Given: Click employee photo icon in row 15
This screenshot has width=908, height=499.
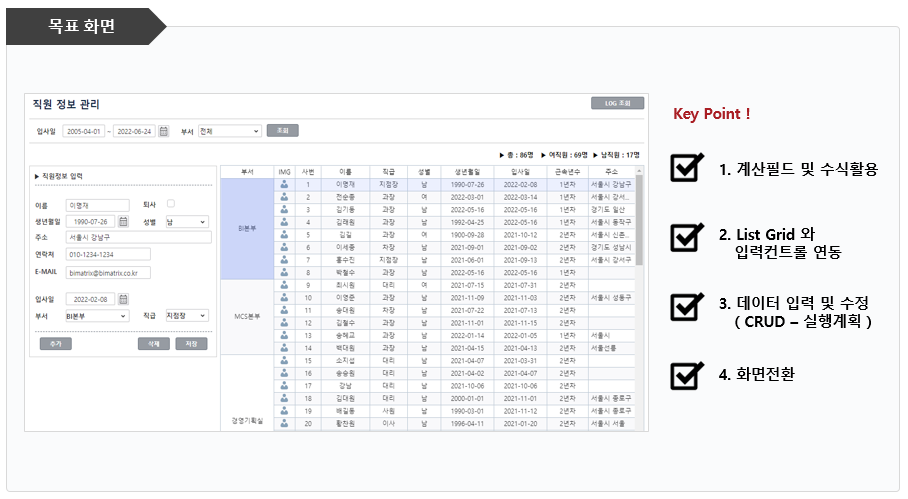Looking at the screenshot, I should click(284, 360).
